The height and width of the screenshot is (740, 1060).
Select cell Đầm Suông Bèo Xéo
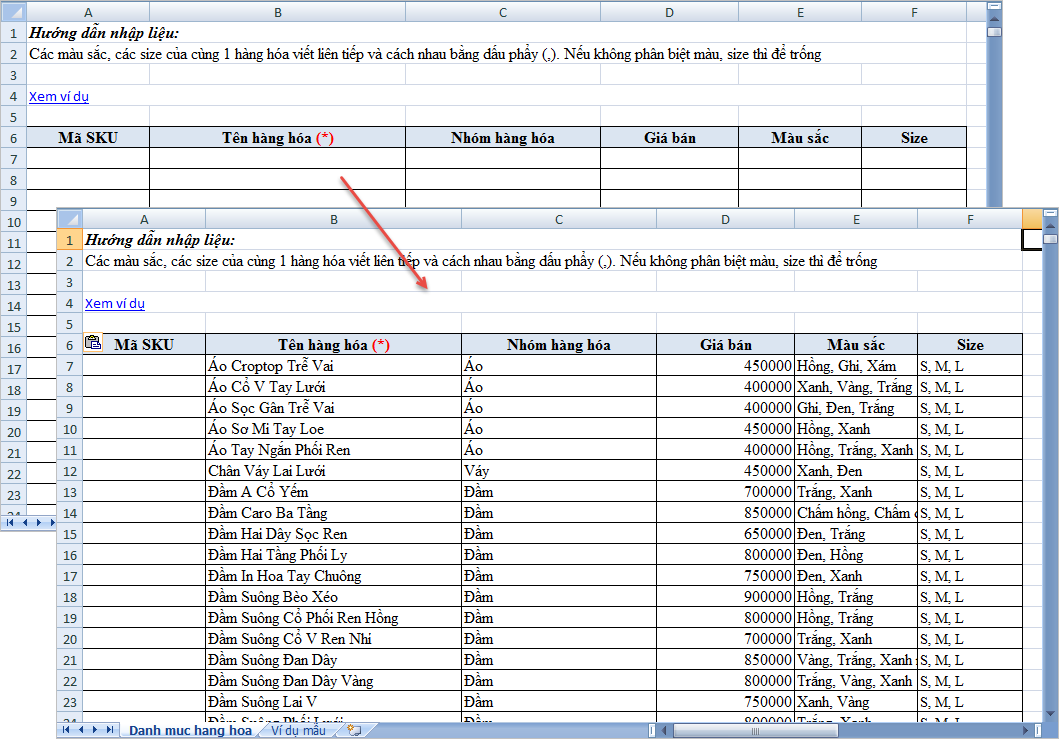(333, 597)
